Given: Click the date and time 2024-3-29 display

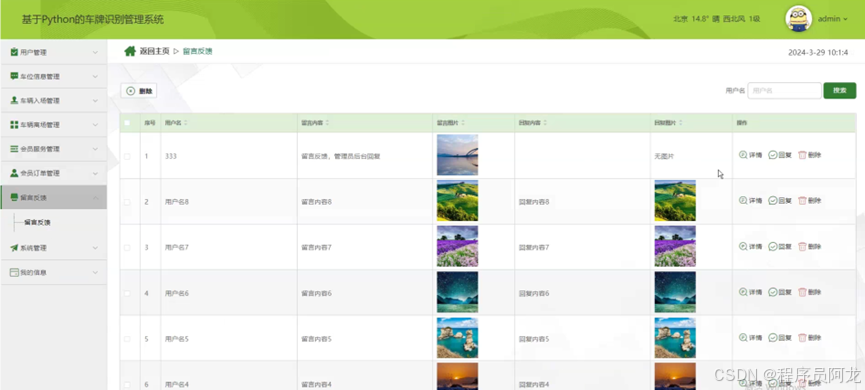Looking at the screenshot, I should (818, 53).
